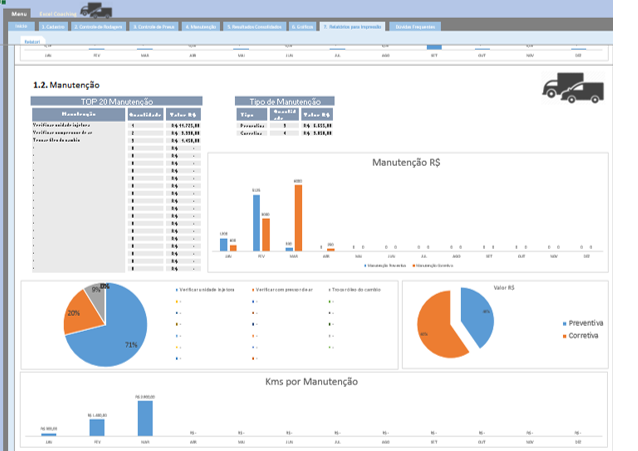Open 5. Resultados Consolidados tab
Image resolution: width=638 pixels, height=451 pixels.
tap(254, 27)
